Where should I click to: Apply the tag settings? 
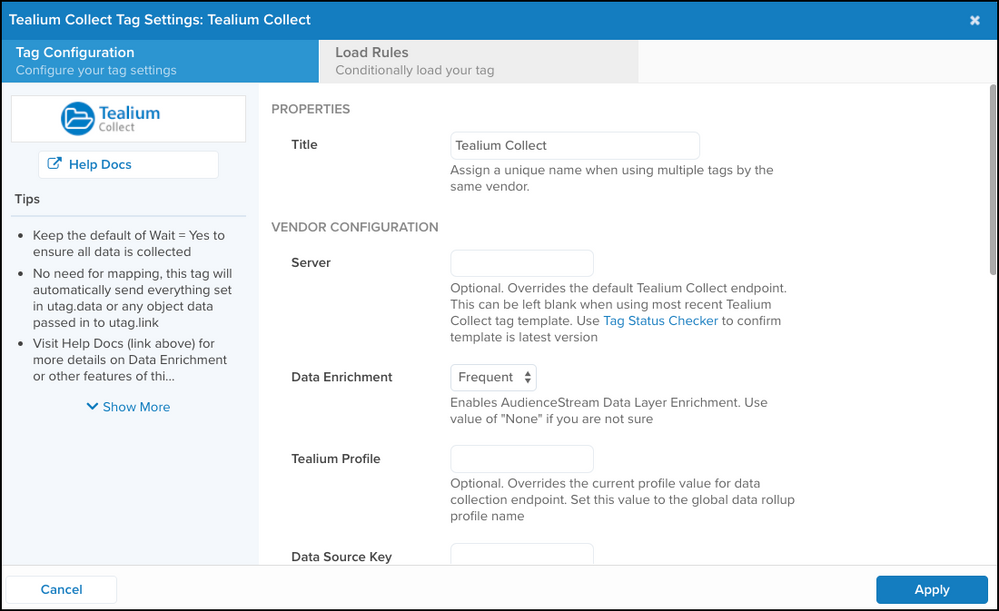coord(931,590)
